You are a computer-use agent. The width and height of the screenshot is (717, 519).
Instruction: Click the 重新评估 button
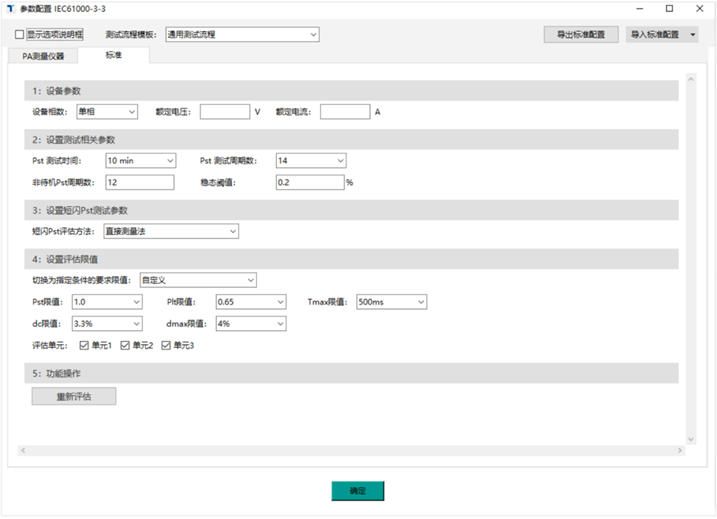click(x=74, y=396)
